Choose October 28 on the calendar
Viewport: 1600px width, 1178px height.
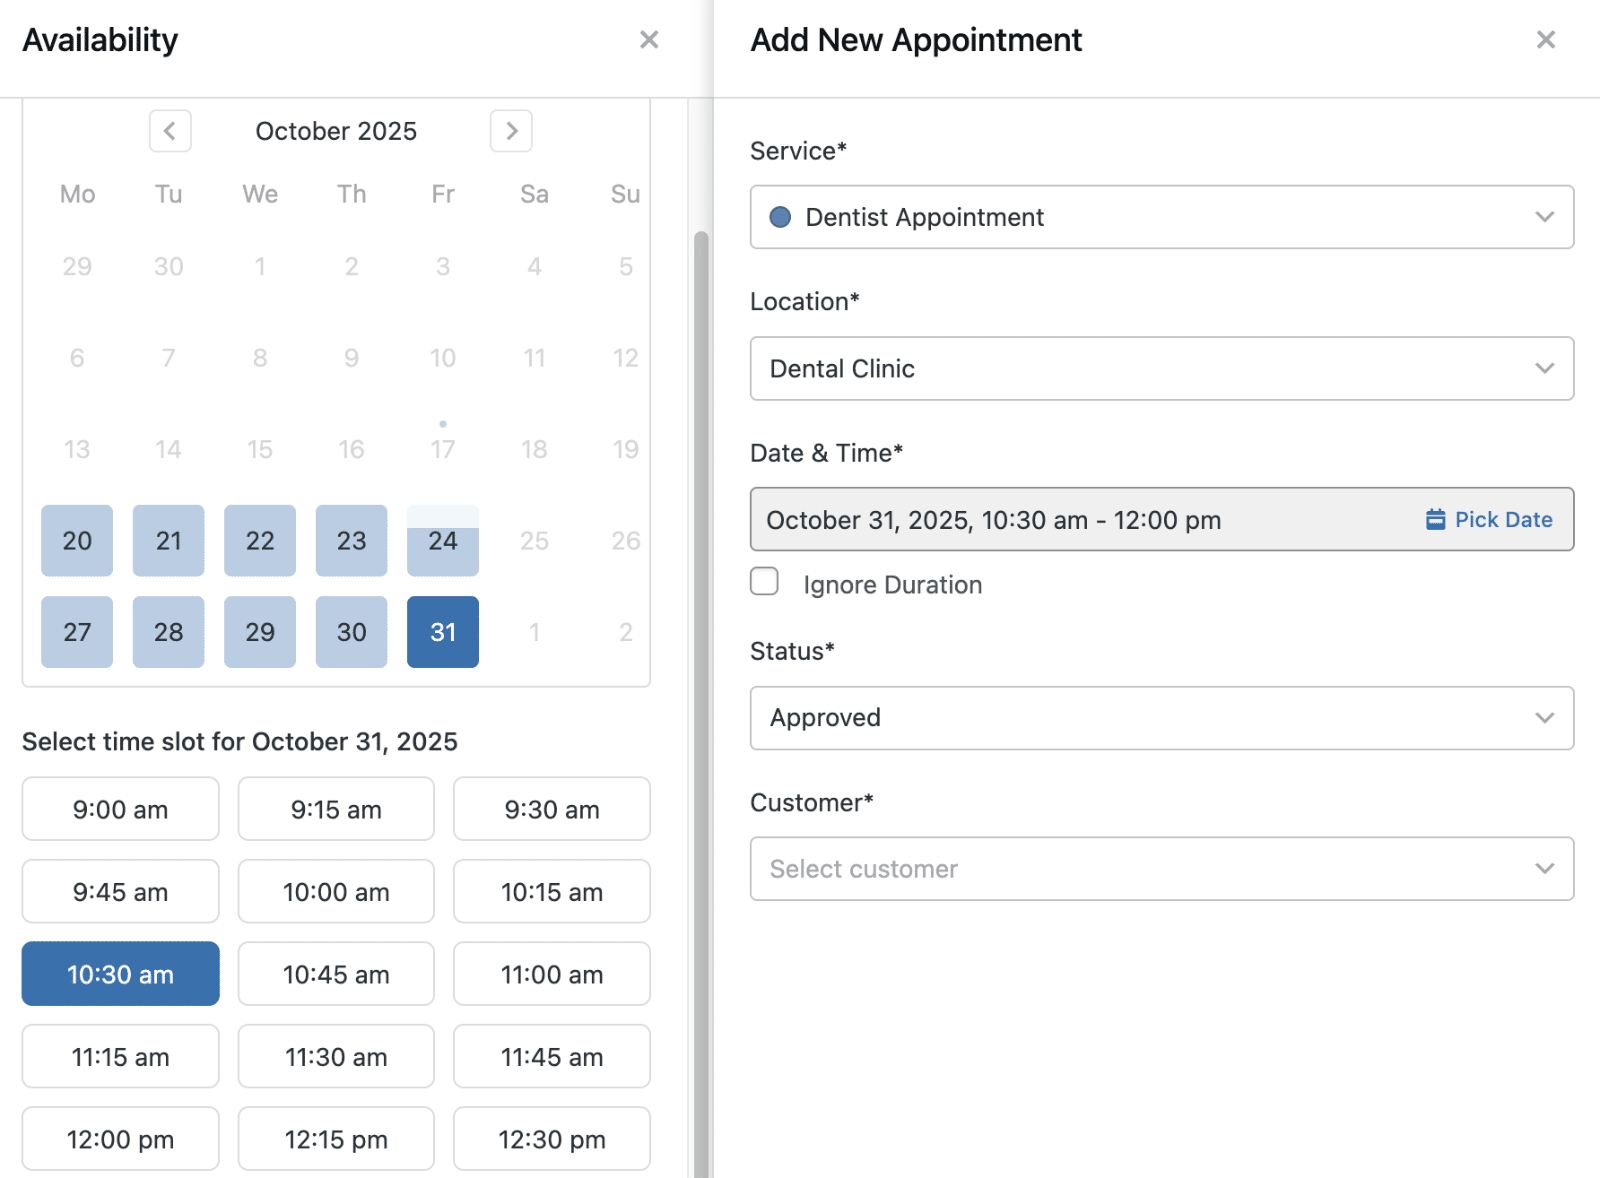click(x=168, y=632)
